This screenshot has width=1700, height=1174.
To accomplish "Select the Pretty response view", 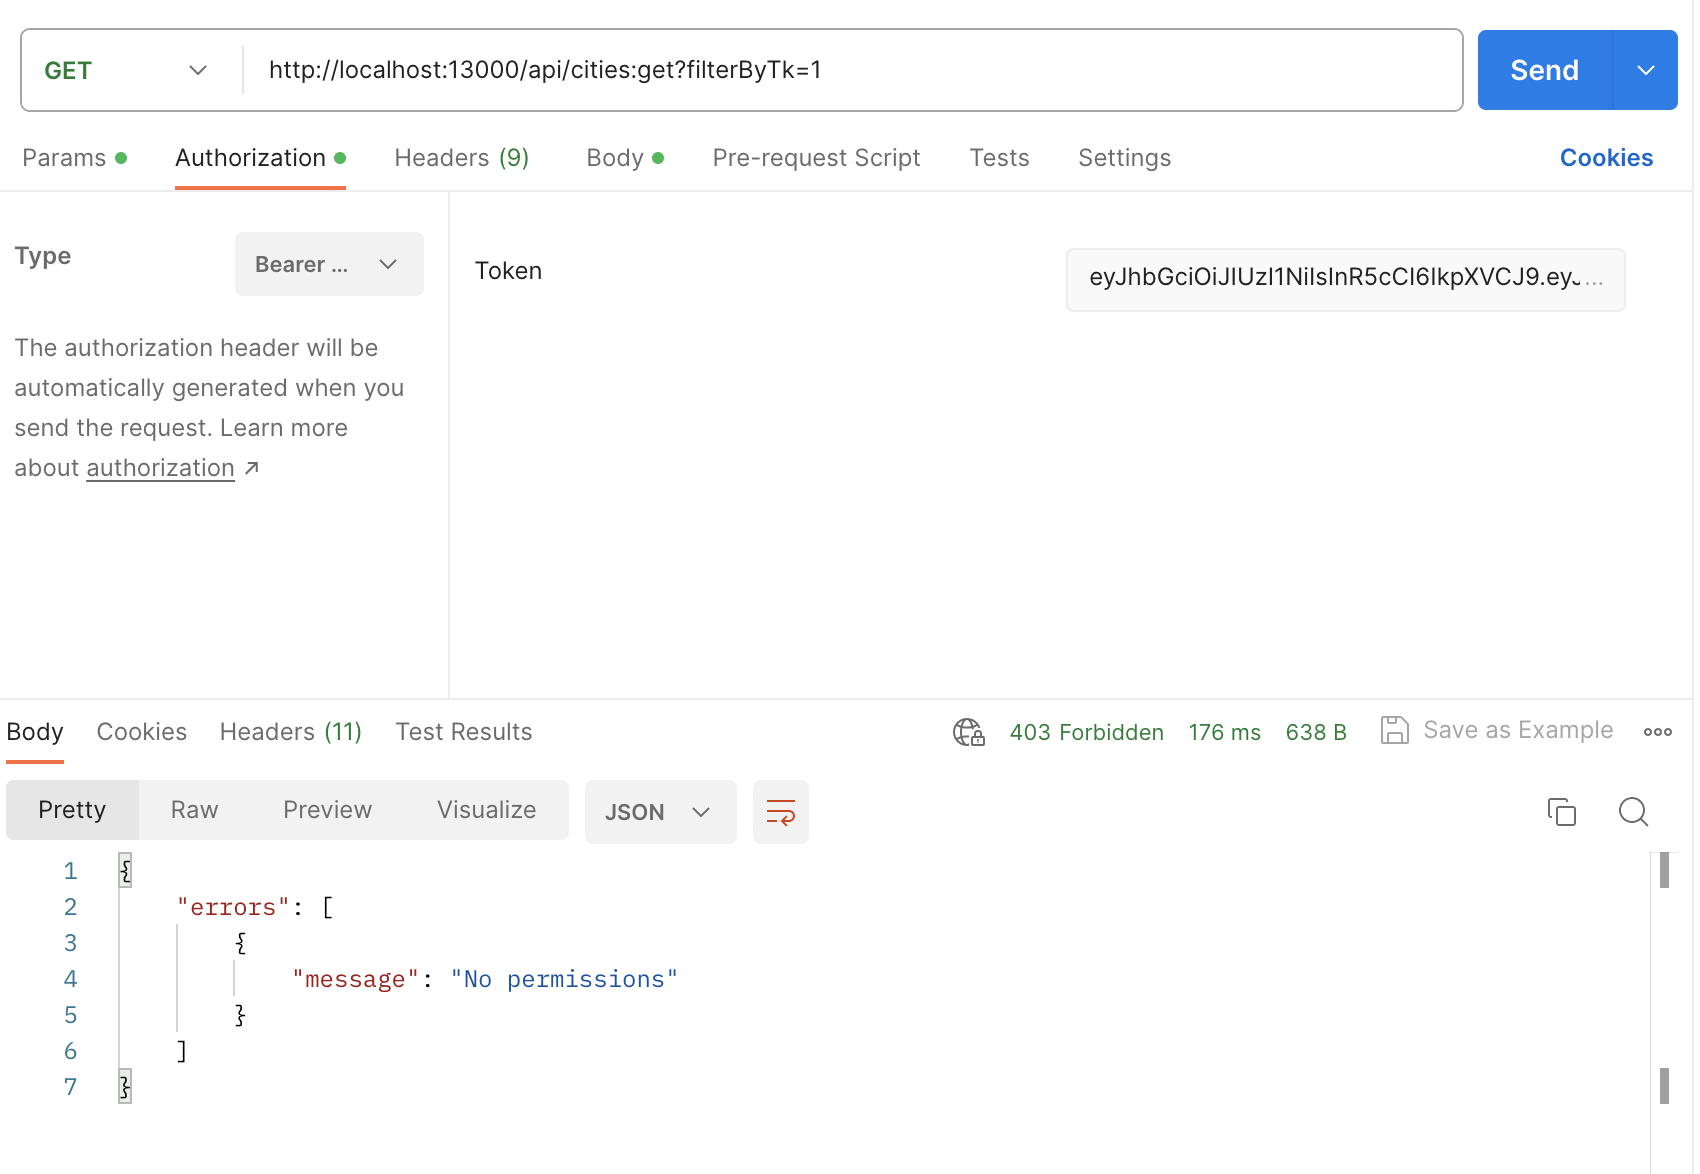I will pos(71,810).
